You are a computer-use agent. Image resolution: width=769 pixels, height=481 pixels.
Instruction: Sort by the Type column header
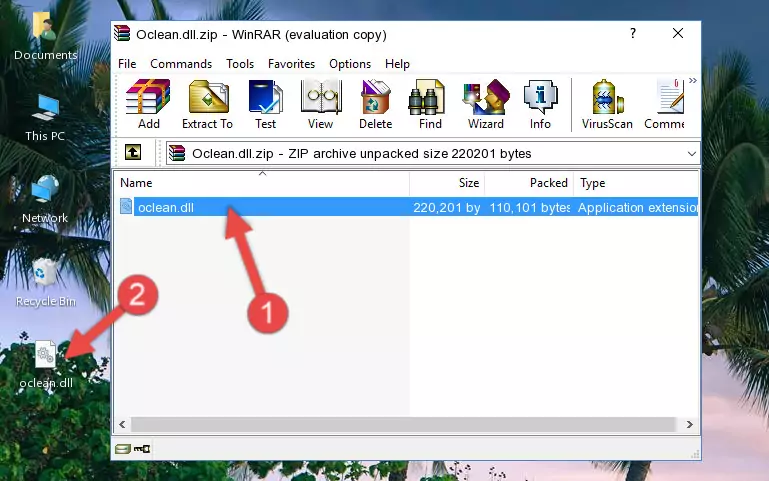coord(636,183)
